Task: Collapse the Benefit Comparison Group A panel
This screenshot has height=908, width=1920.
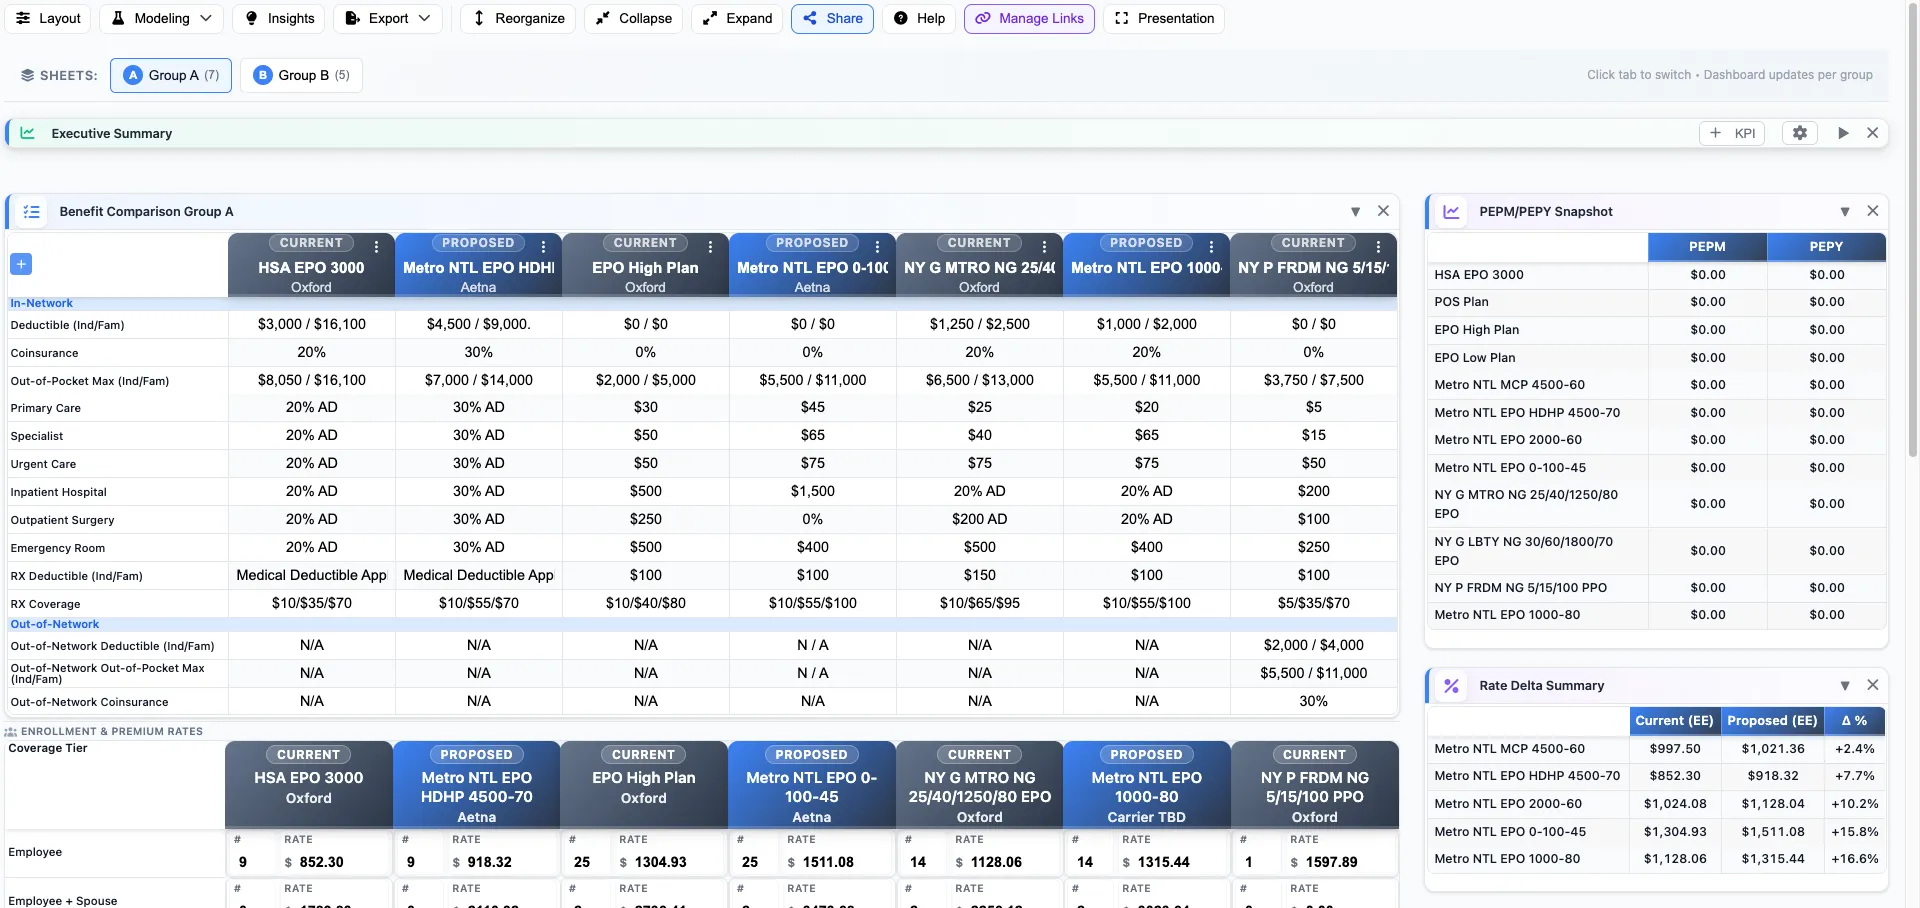Action: (1355, 211)
